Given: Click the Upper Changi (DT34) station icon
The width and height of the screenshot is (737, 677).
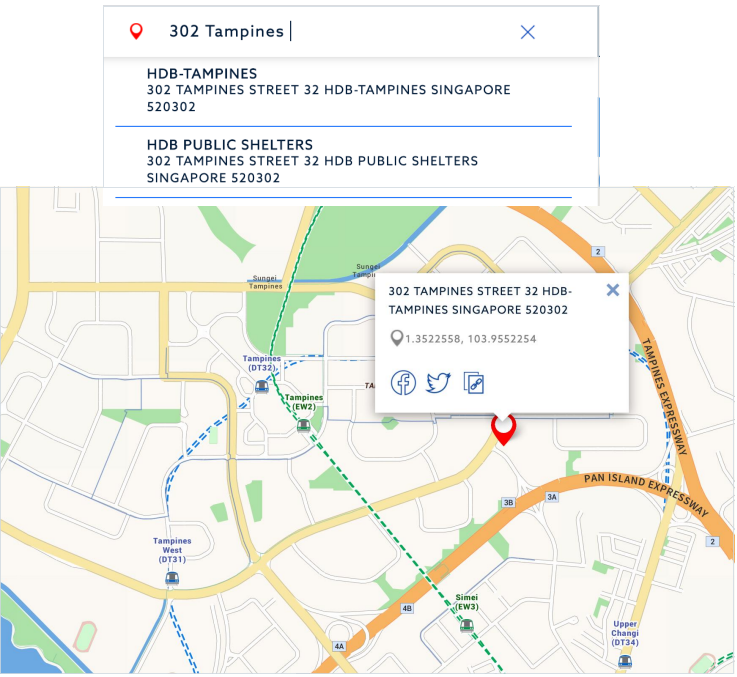Looking at the screenshot, I should coord(625,661).
